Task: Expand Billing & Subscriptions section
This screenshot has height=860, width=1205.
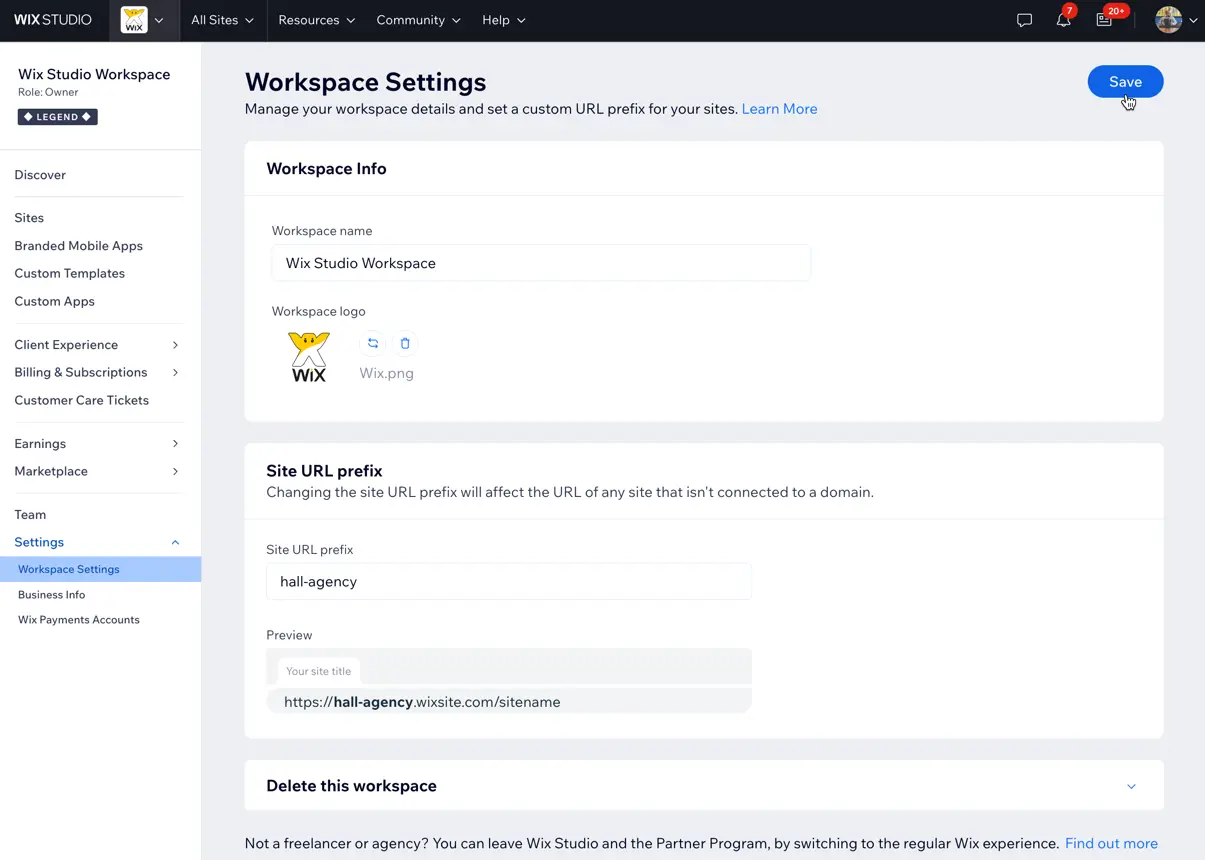Action: click(x=98, y=372)
